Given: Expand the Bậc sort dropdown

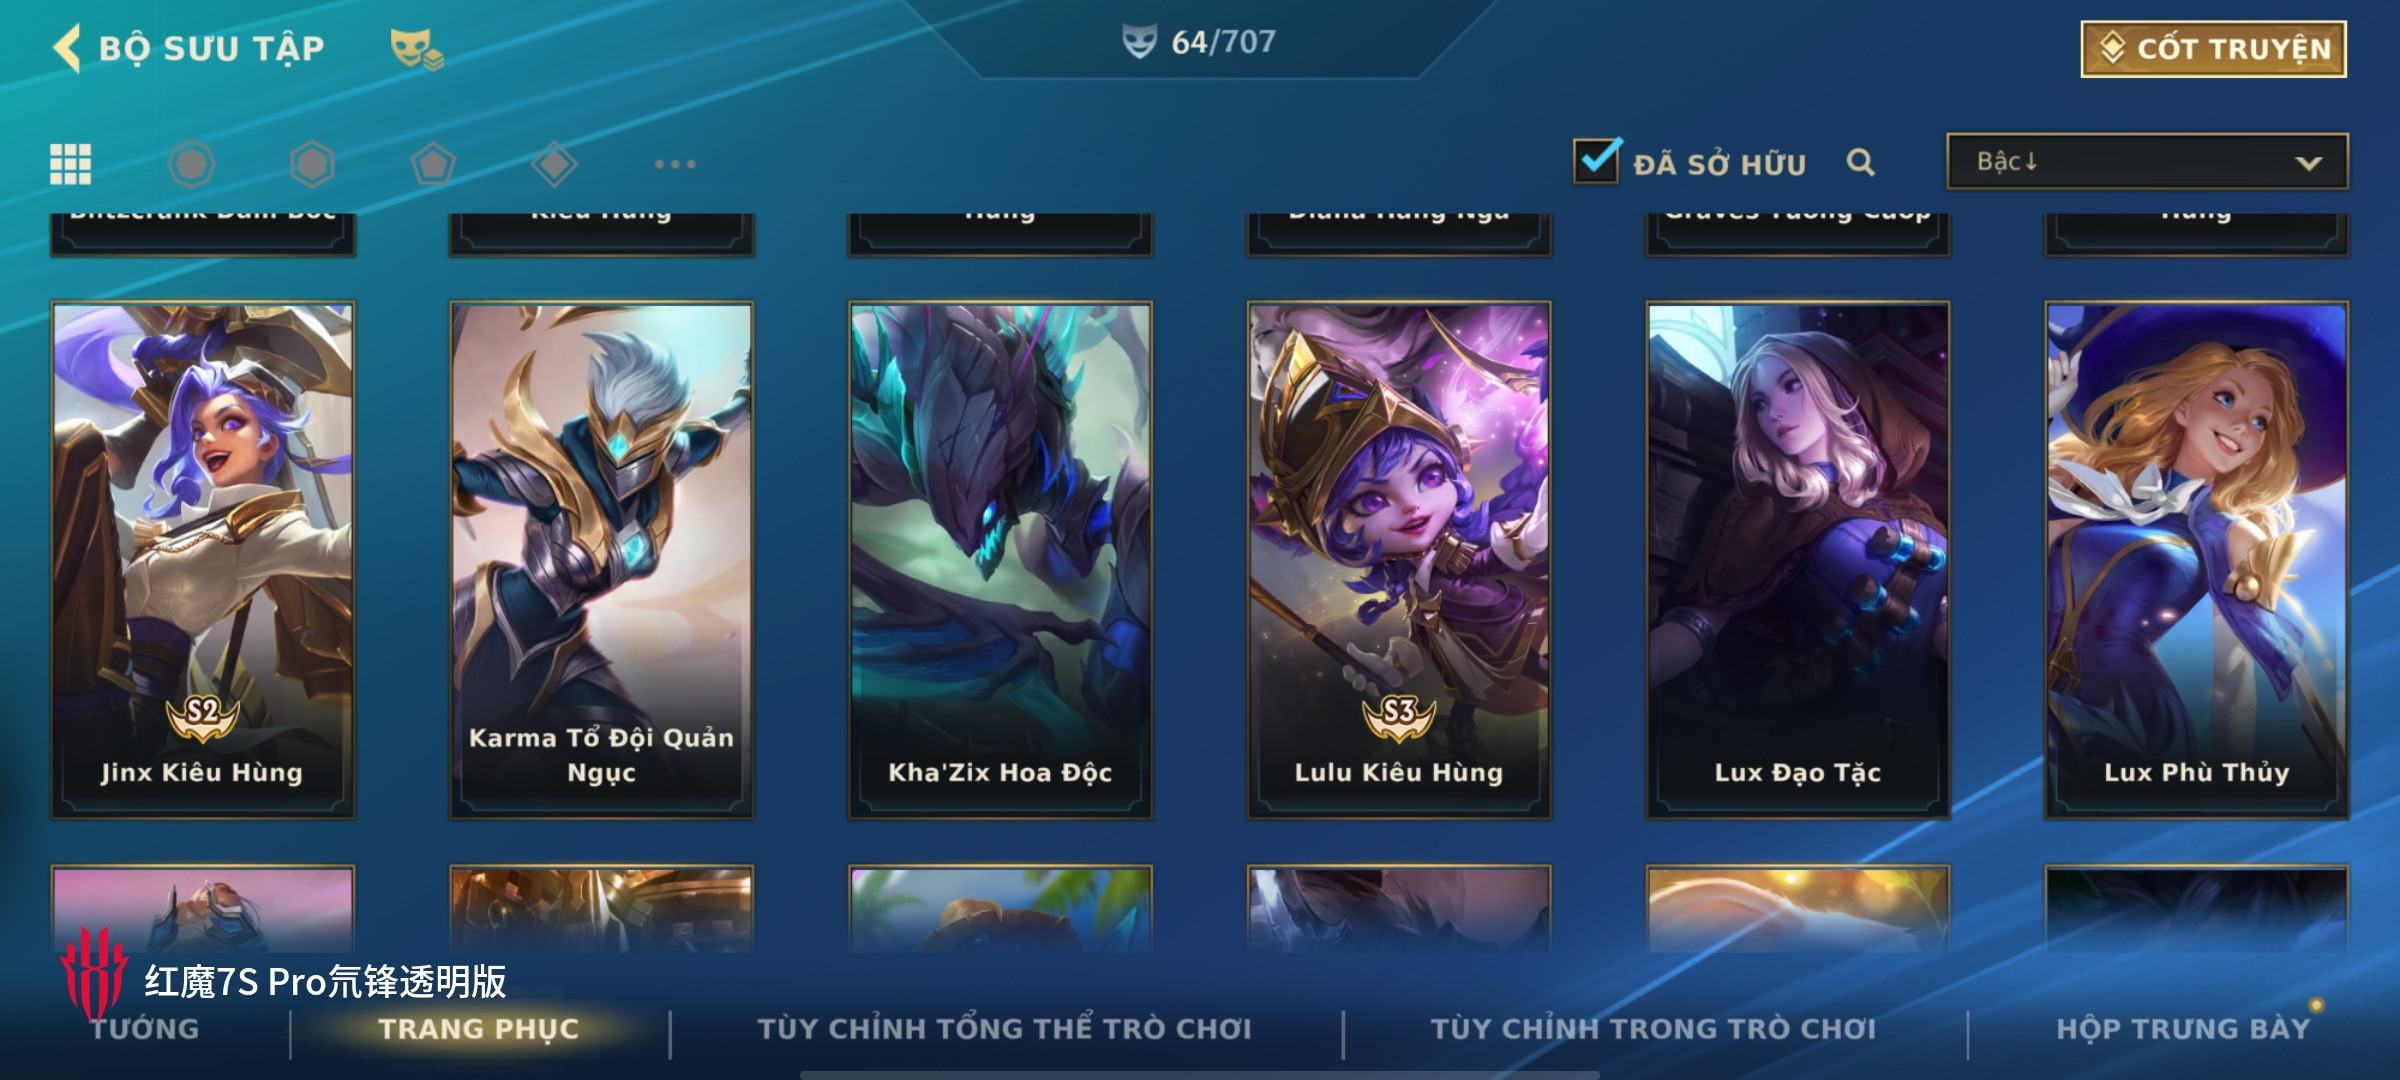Looking at the screenshot, I should coord(2147,162).
